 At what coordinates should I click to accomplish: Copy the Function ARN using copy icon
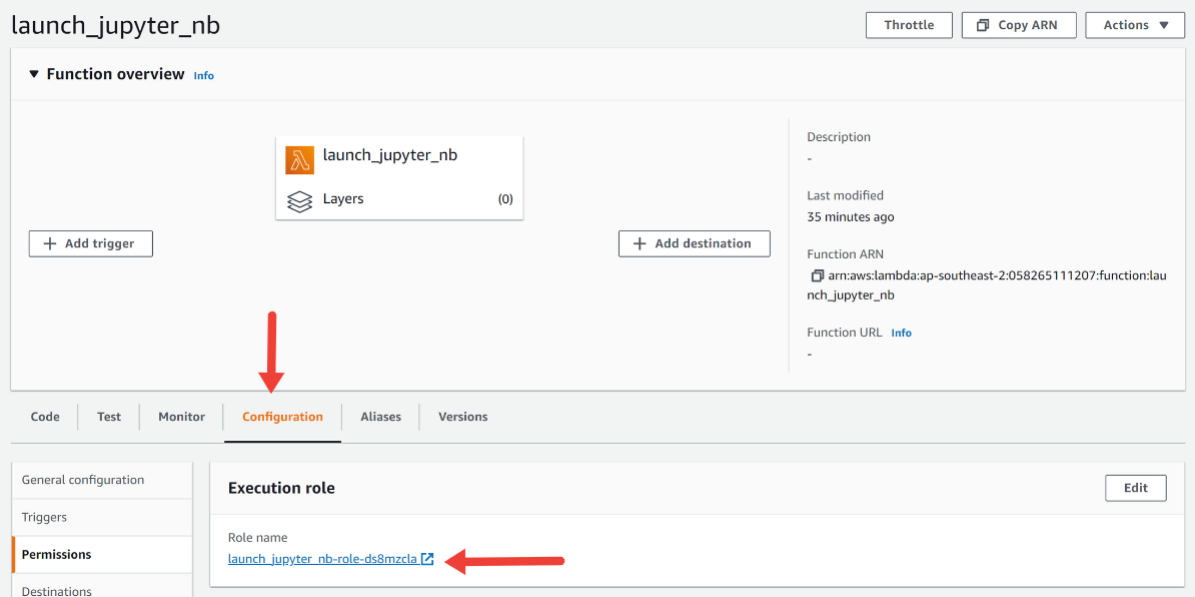817,275
